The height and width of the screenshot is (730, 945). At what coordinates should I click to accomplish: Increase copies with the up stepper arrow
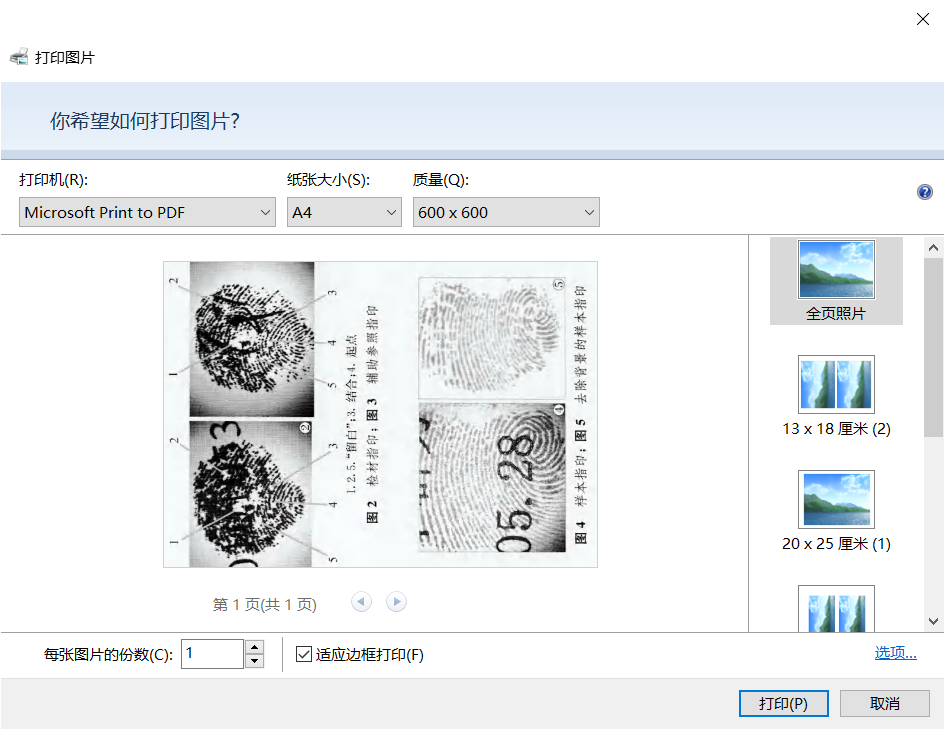pos(253,647)
